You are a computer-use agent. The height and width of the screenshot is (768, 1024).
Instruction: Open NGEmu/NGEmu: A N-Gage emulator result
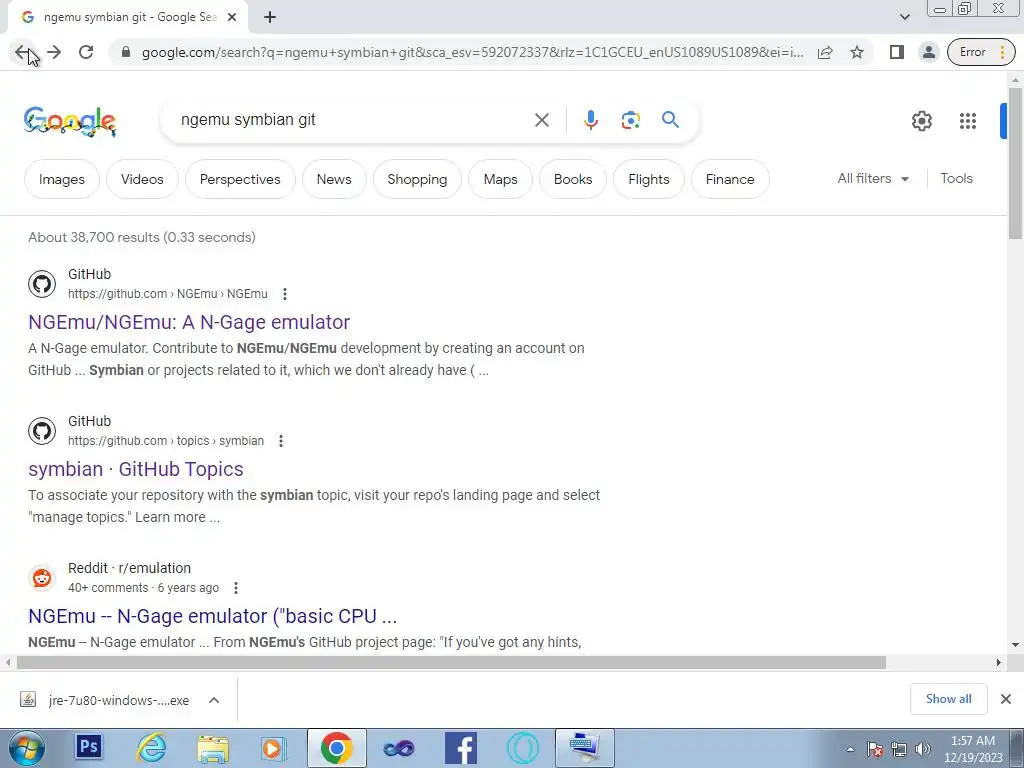[x=189, y=322]
